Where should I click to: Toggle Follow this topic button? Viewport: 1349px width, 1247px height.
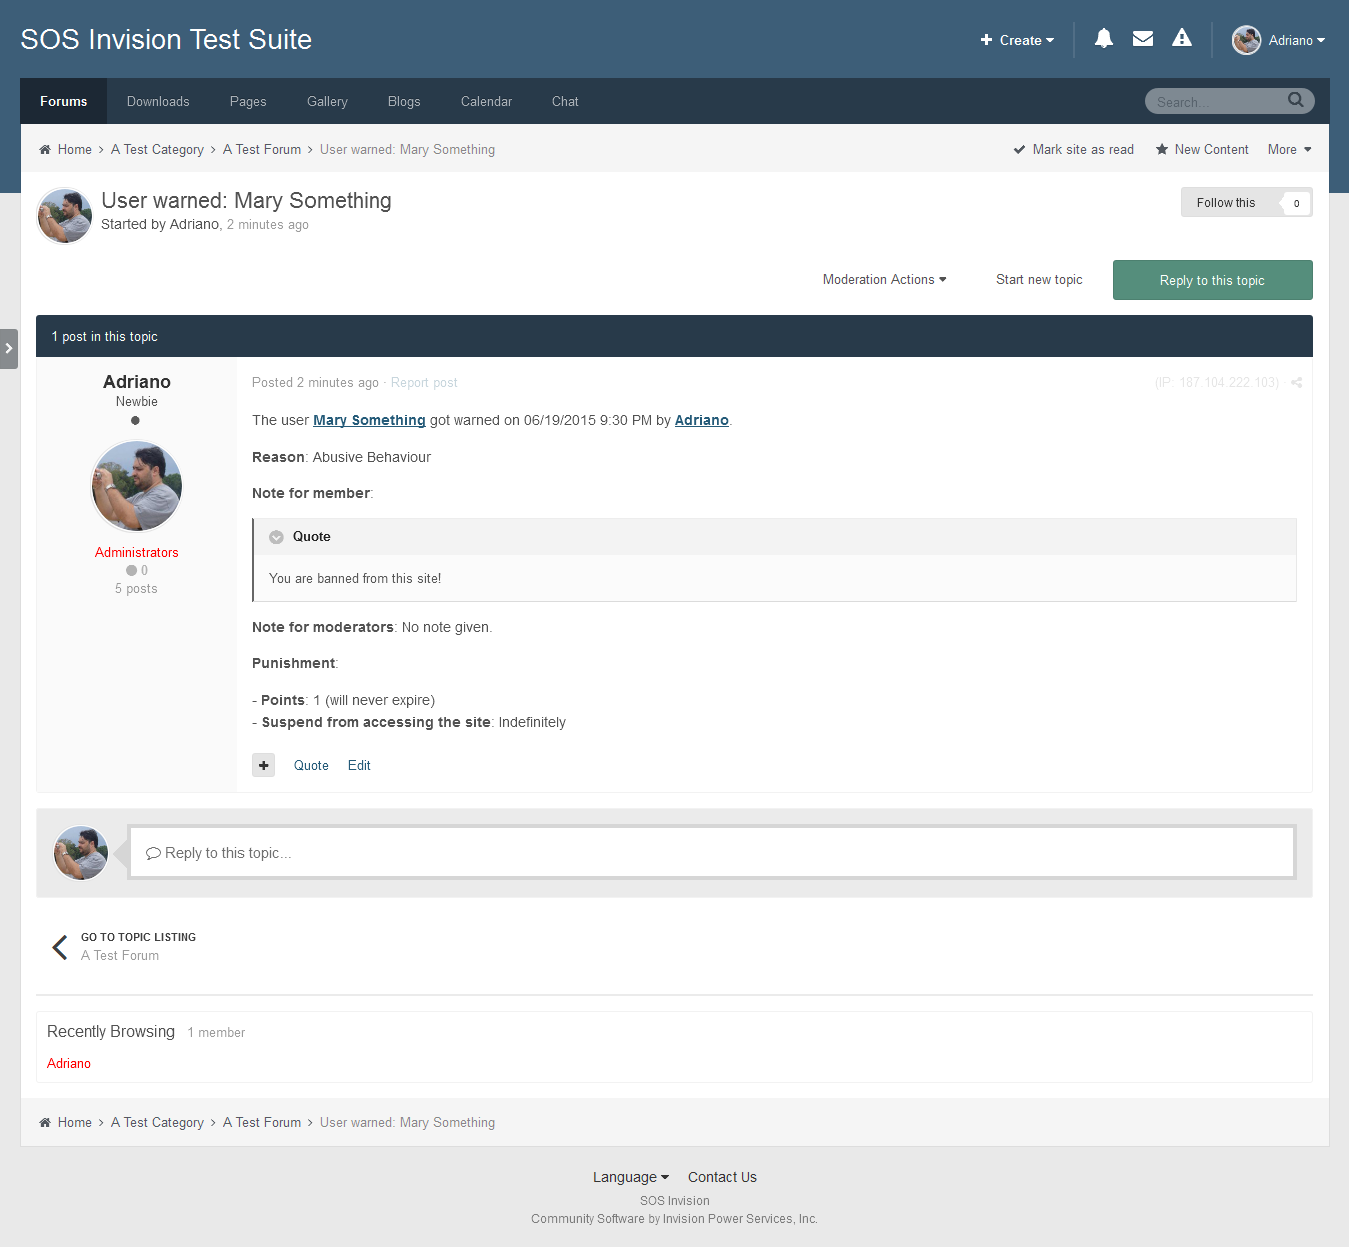coord(1226,203)
